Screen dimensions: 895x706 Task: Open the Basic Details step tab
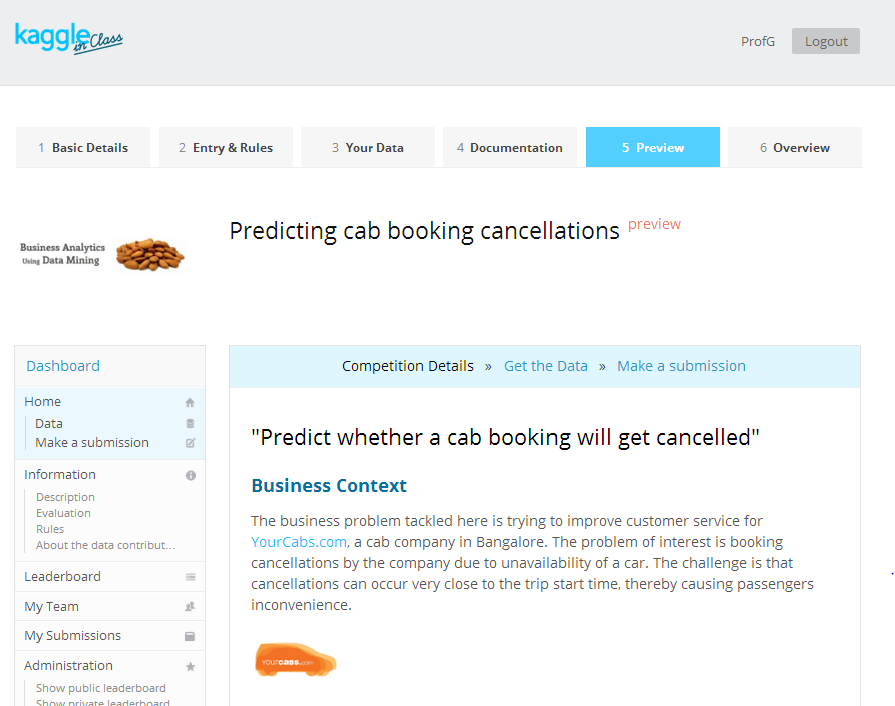coord(83,147)
